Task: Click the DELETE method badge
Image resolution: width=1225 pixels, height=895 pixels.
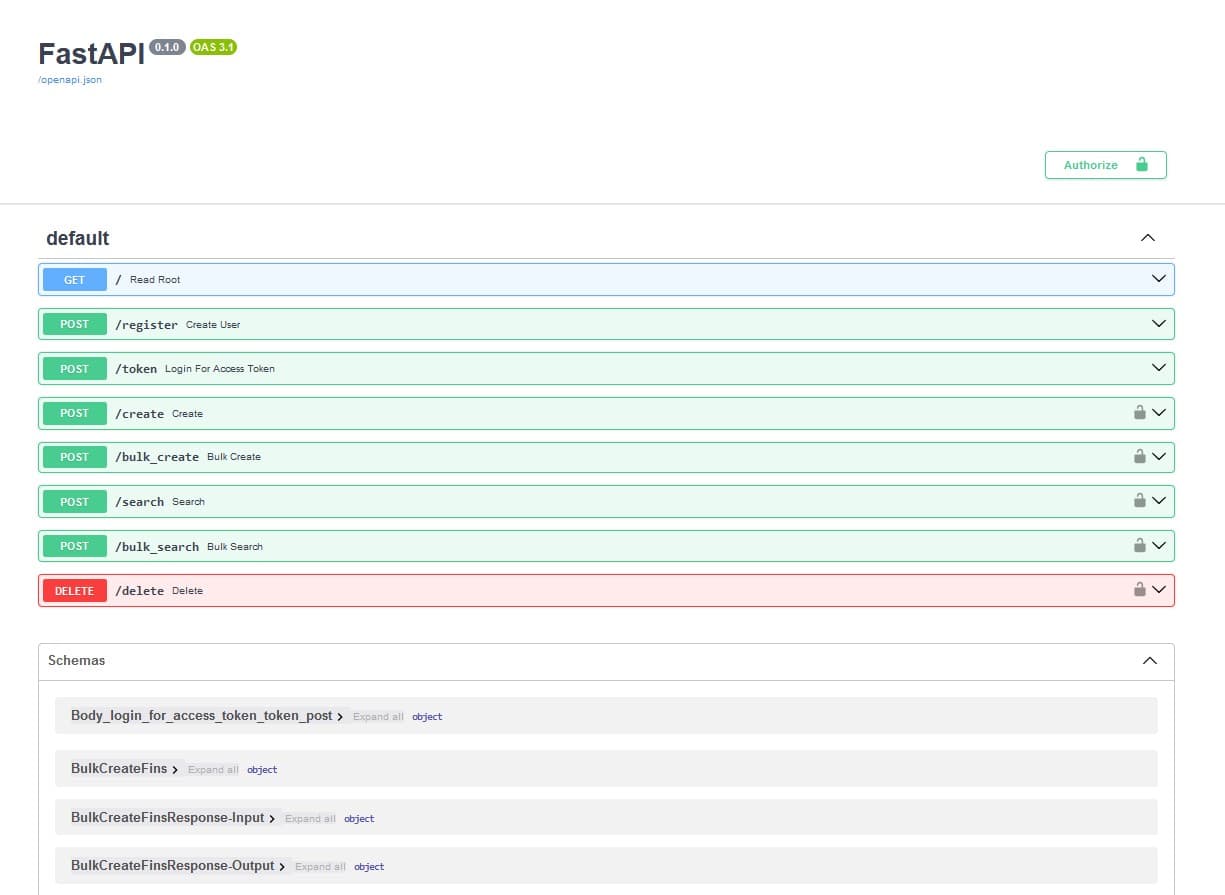Action: [x=75, y=591]
